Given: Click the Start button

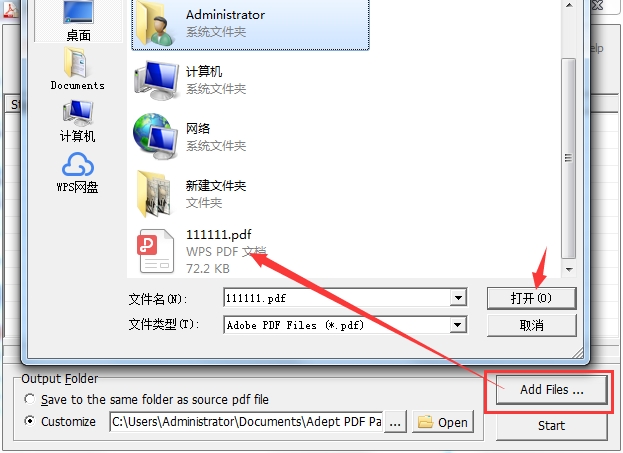Looking at the screenshot, I should coord(551,426).
